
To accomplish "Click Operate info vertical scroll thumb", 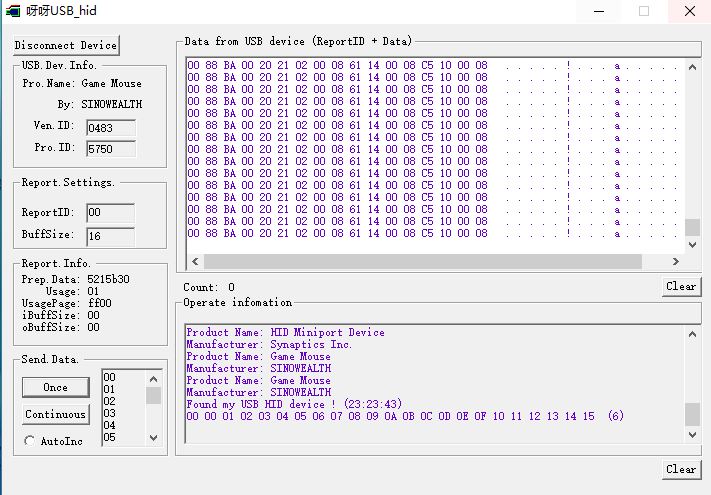I will pos(692,414).
